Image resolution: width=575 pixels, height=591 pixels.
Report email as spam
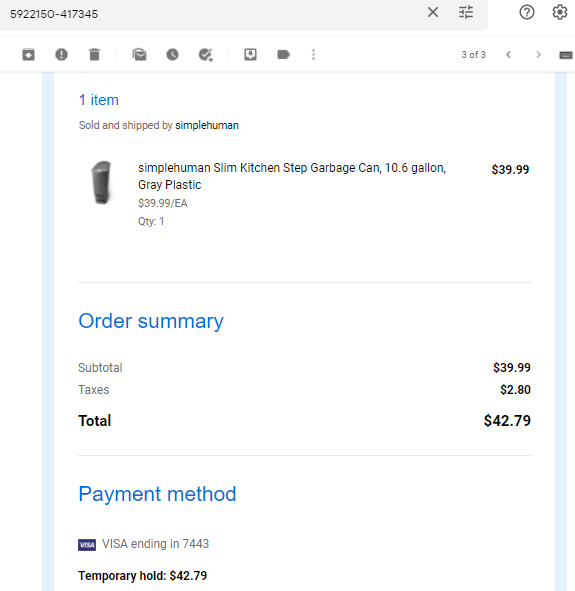pyautogui.click(x=61, y=55)
